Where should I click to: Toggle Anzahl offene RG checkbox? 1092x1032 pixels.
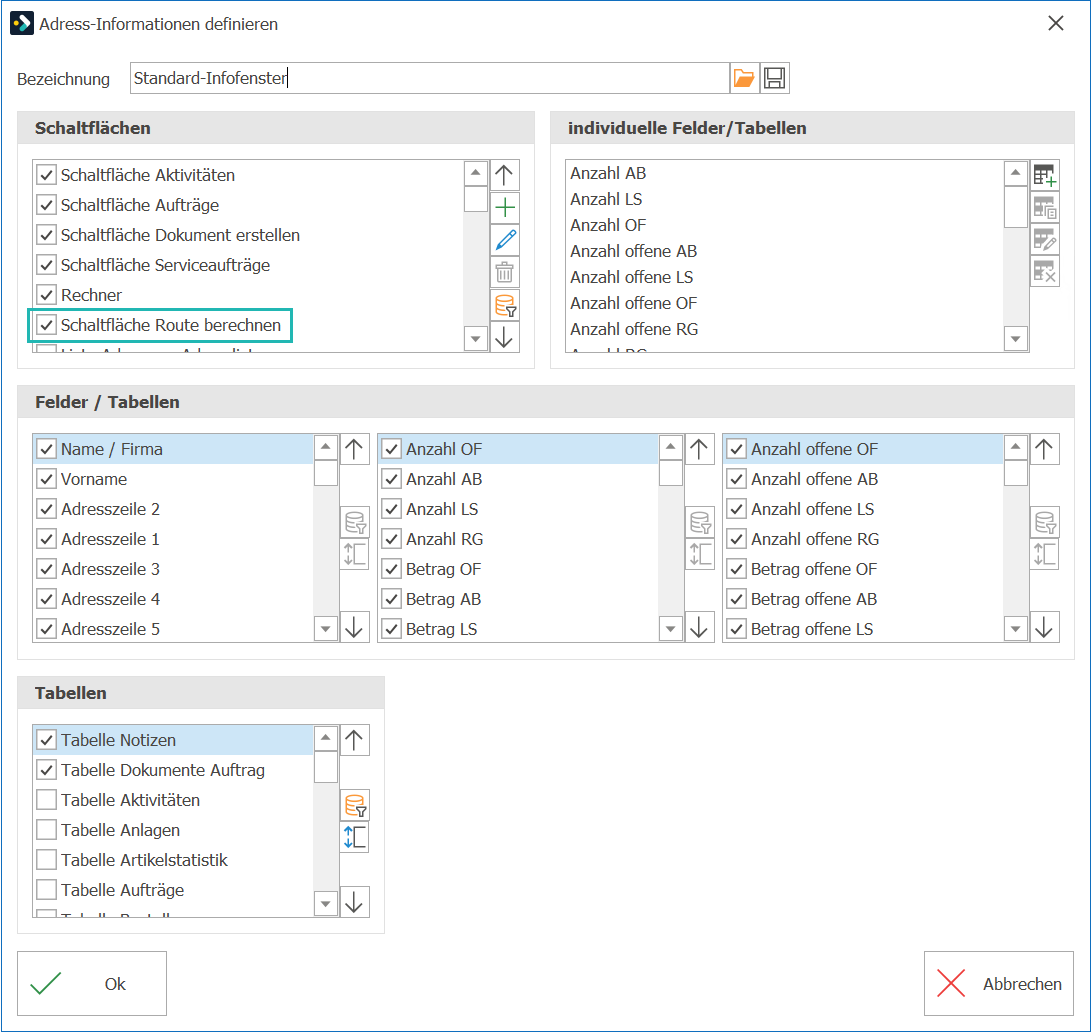pos(737,539)
